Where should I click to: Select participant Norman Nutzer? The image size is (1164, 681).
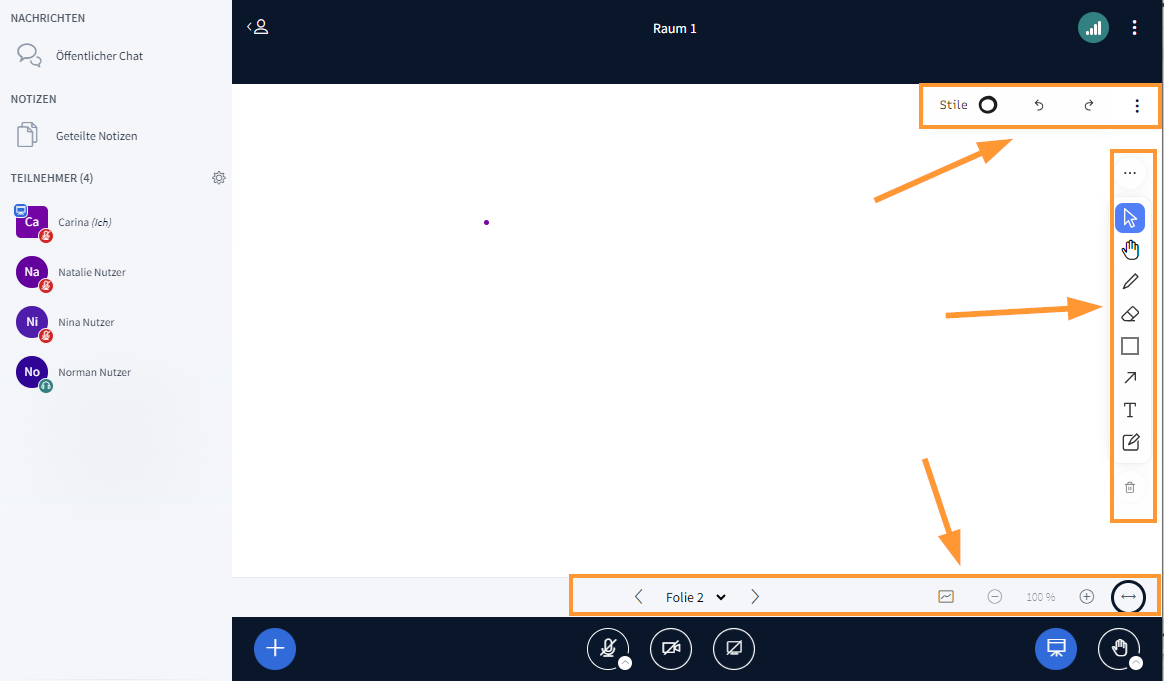(94, 372)
